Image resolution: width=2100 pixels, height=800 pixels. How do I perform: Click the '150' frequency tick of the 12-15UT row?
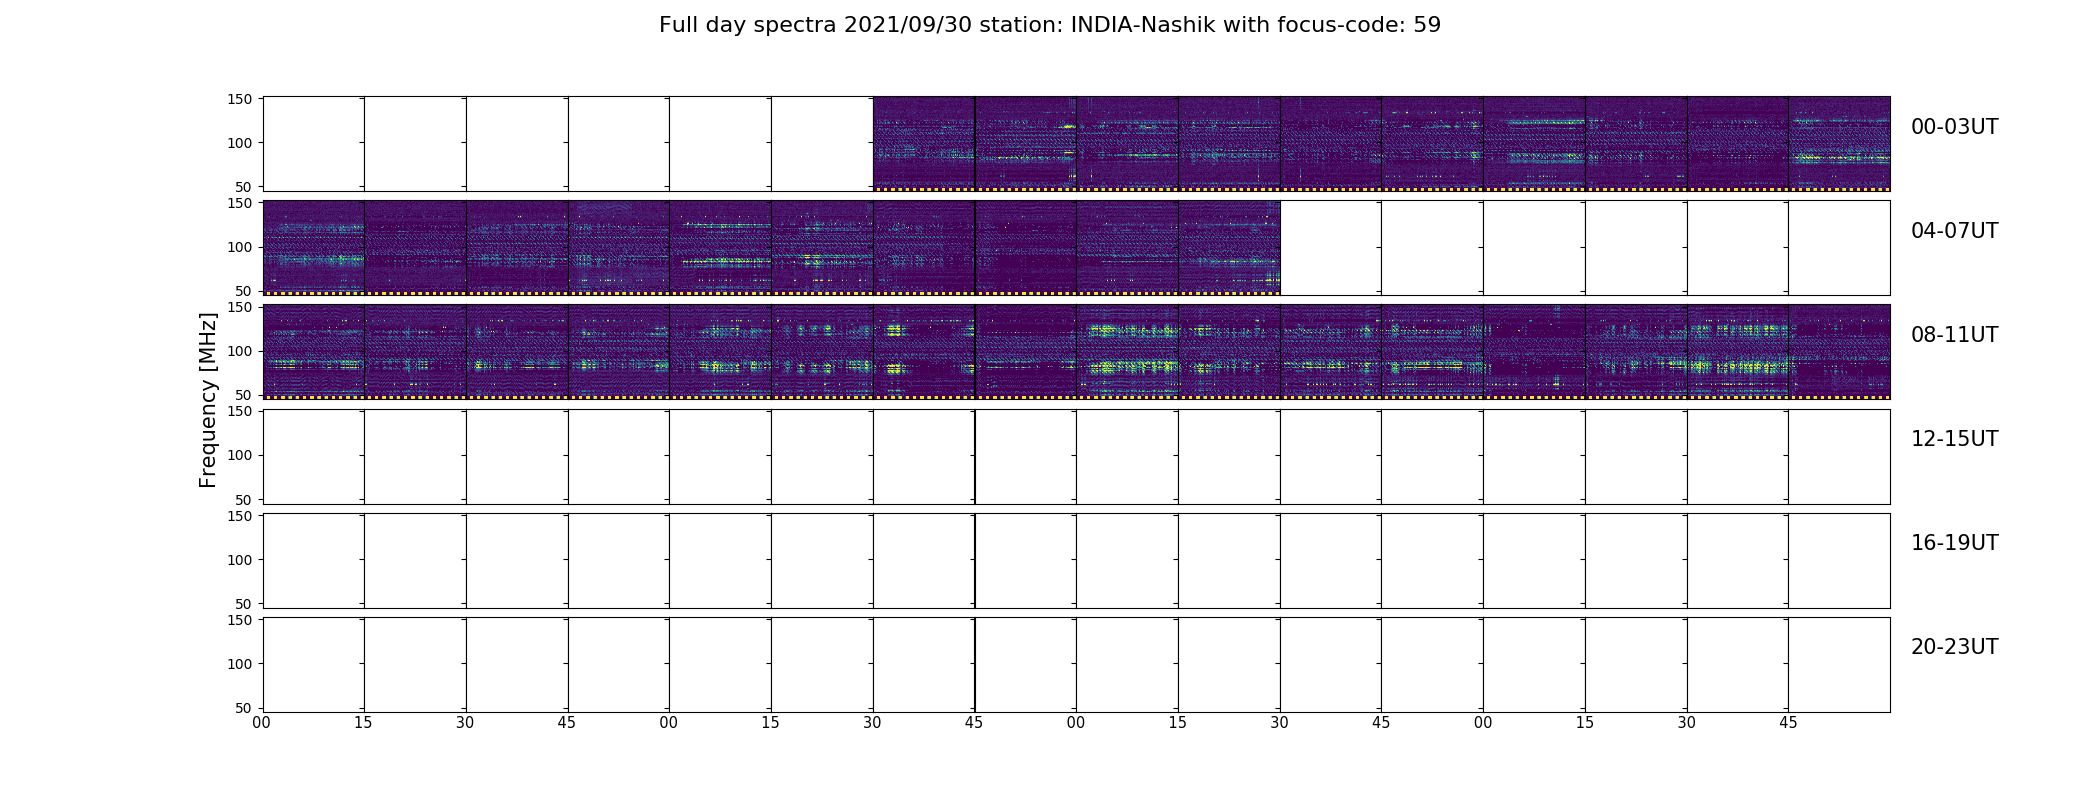tap(240, 411)
